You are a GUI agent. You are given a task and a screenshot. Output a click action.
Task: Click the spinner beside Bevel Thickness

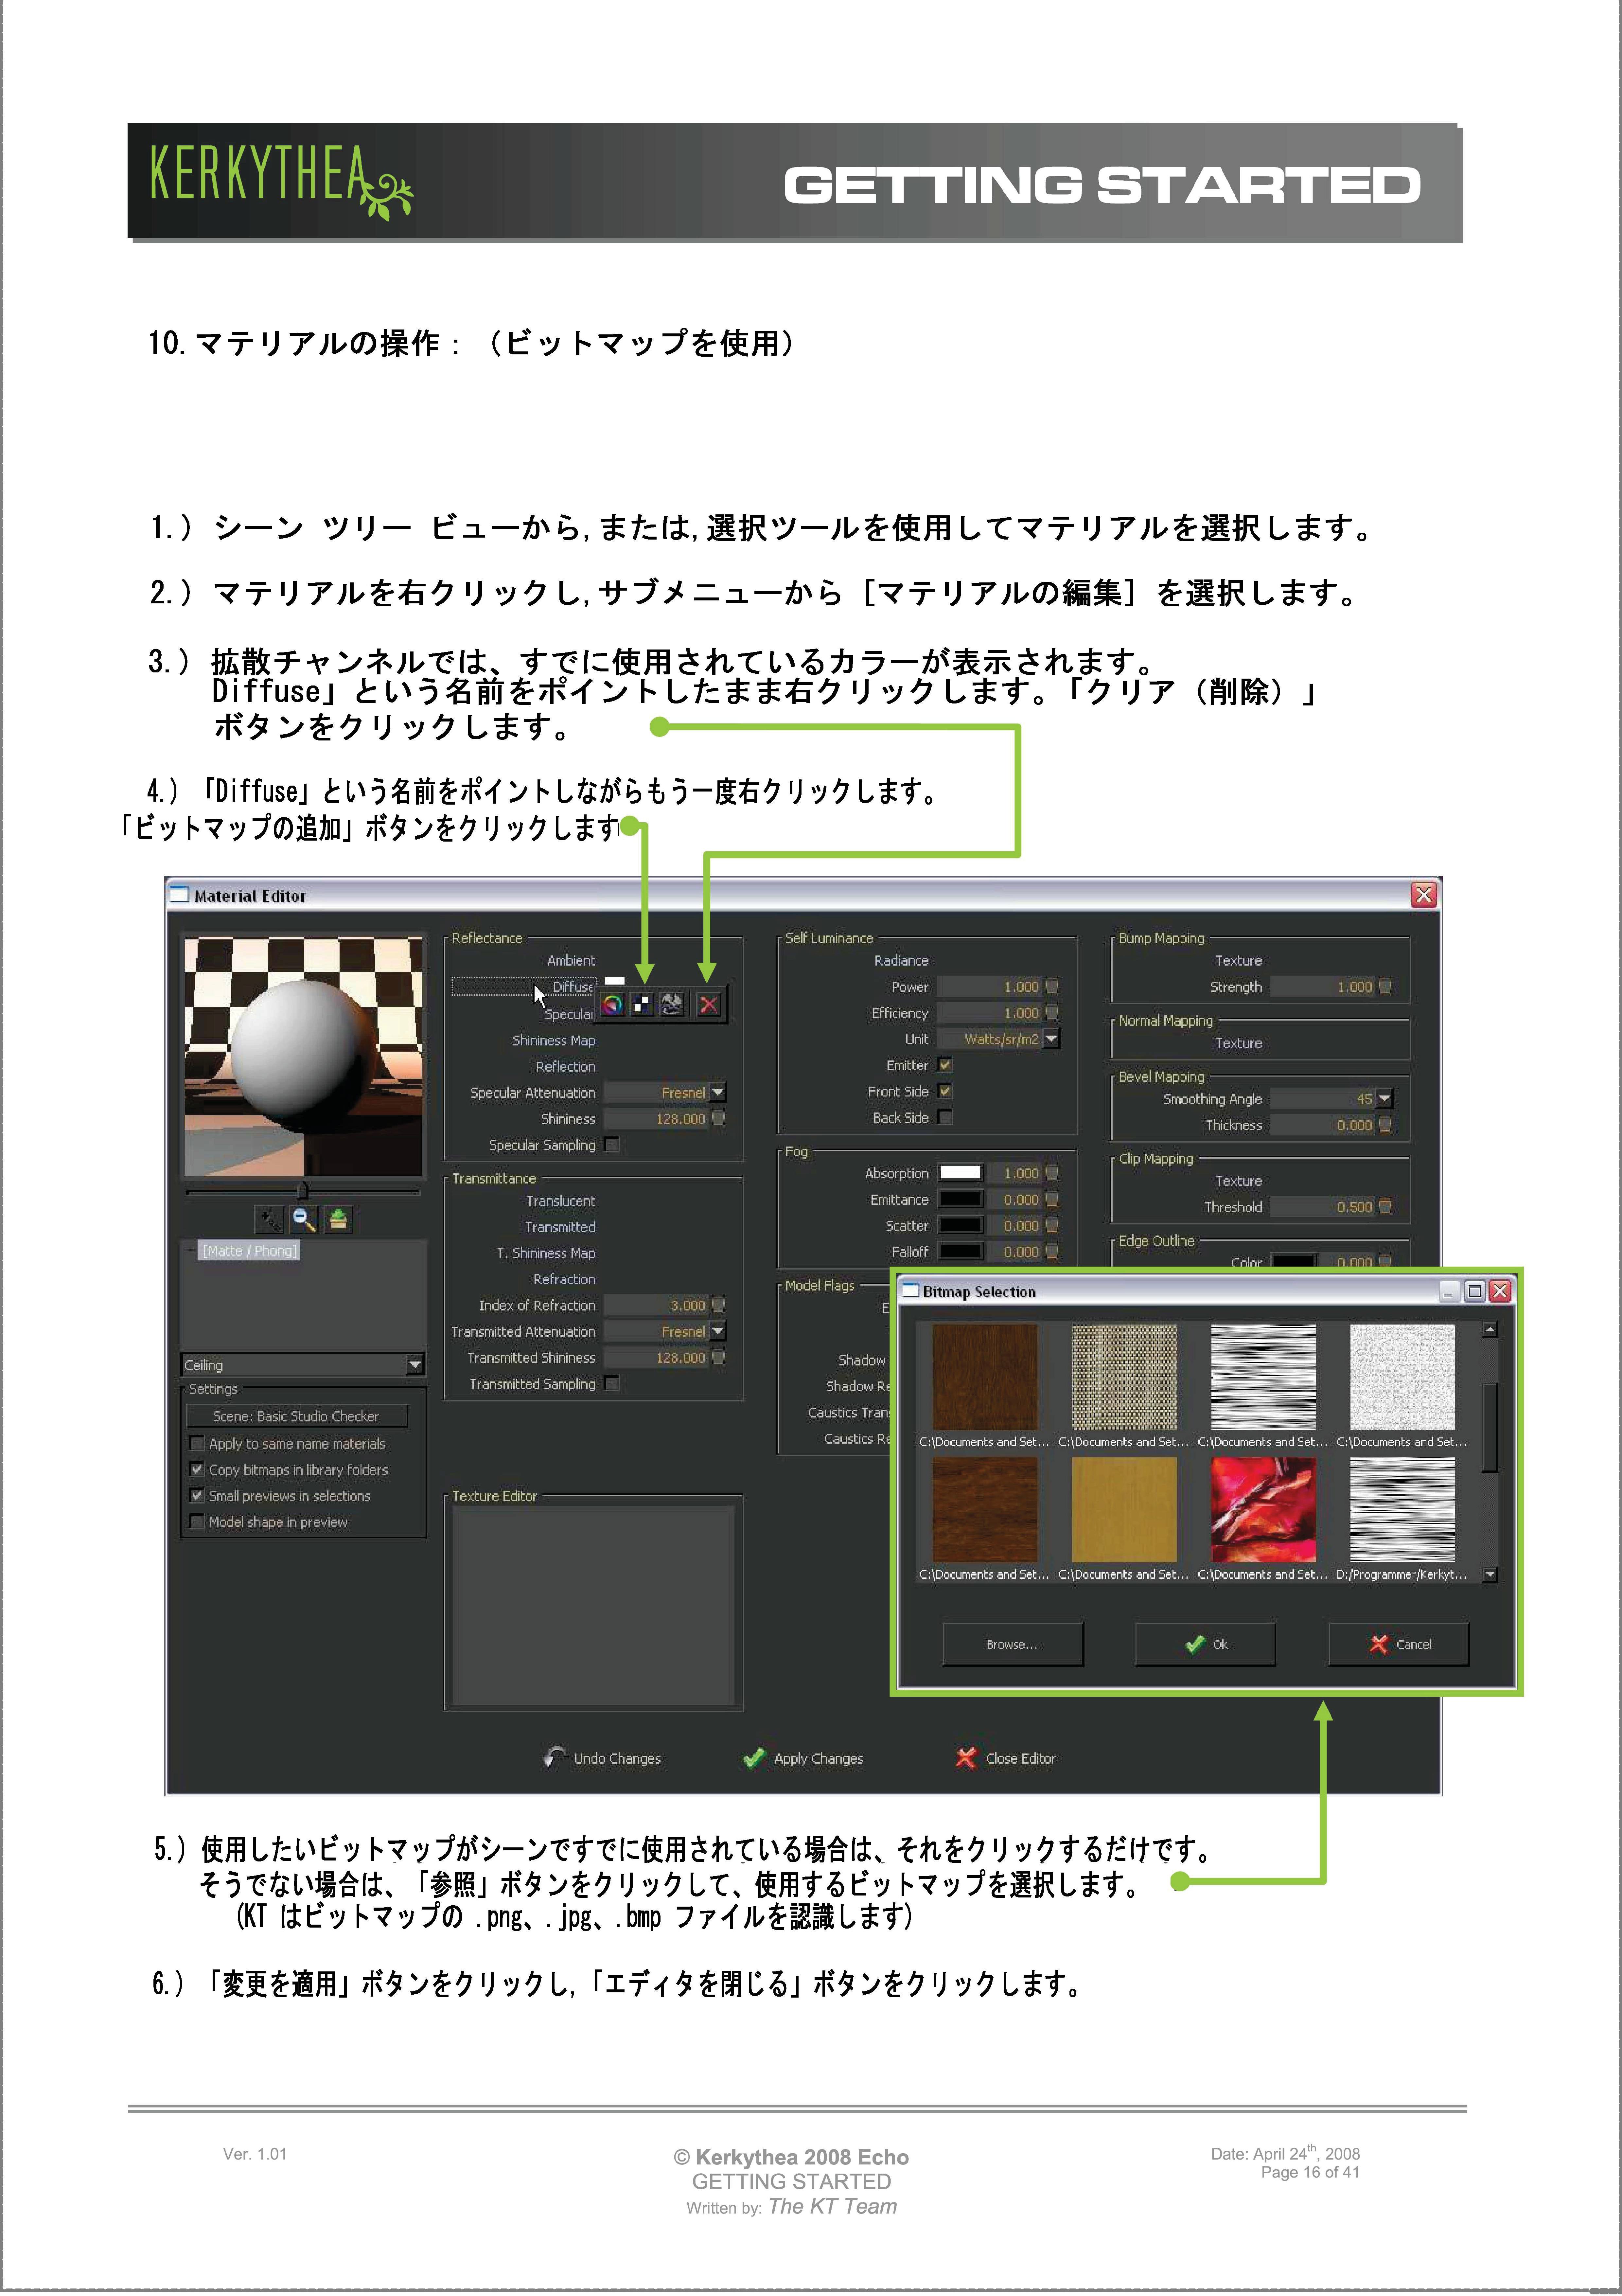tap(1385, 1125)
